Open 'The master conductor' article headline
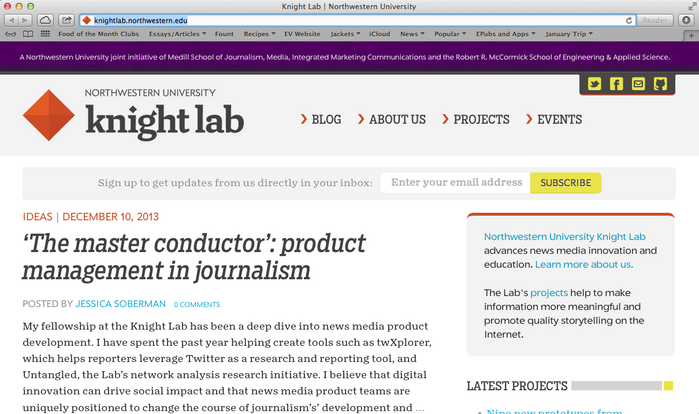Screen dimensions: 699x414 click(194, 257)
